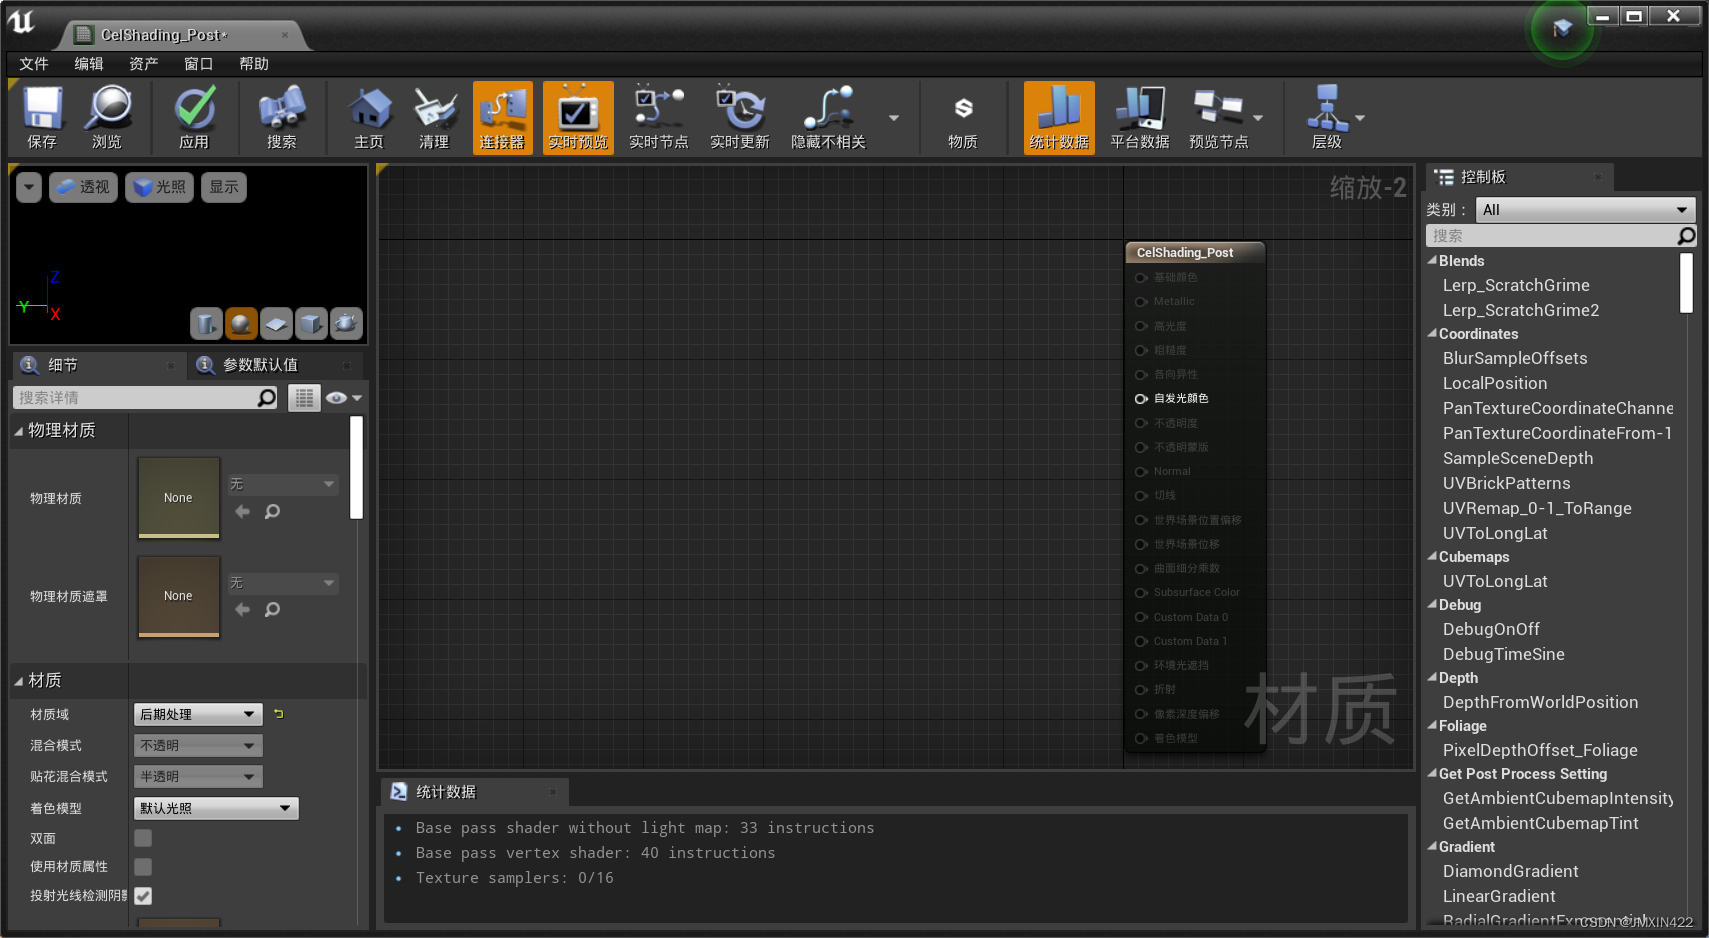1709x938 pixels.
Task: Use the teapot custom preview mesh
Action: tap(346, 323)
